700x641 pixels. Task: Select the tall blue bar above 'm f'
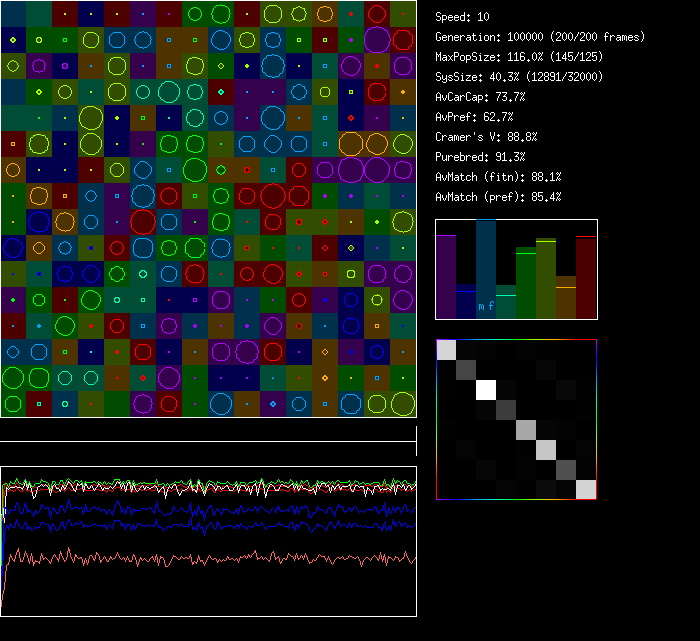point(486,258)
